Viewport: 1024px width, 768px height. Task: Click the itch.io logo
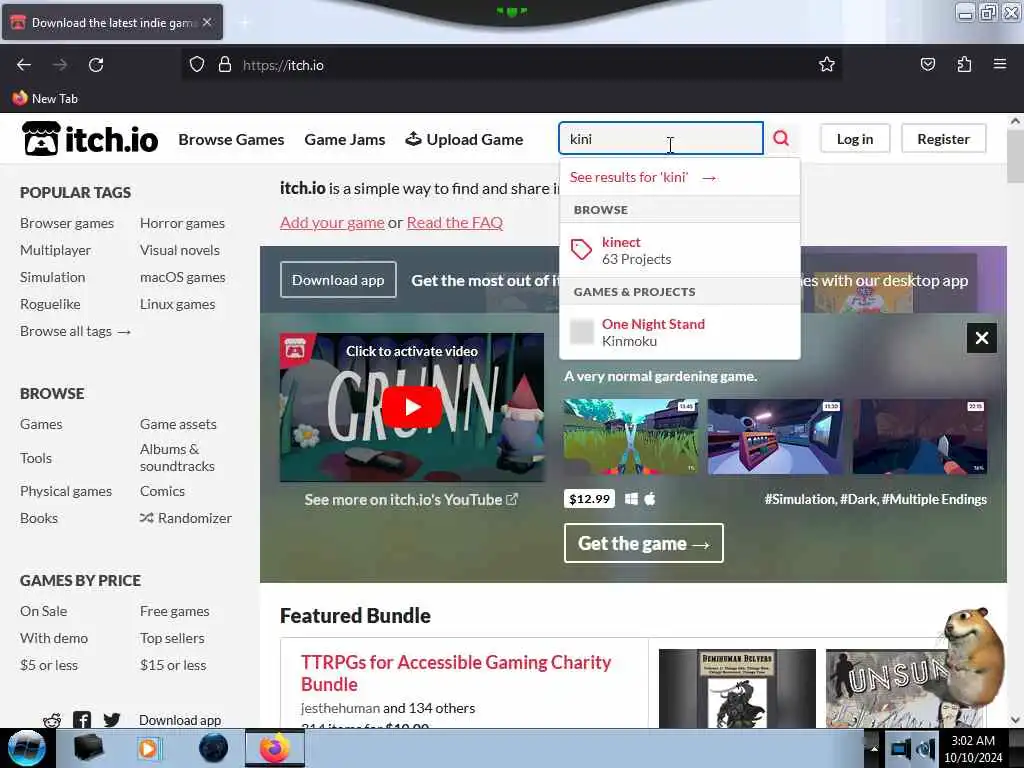coord(89,138)
